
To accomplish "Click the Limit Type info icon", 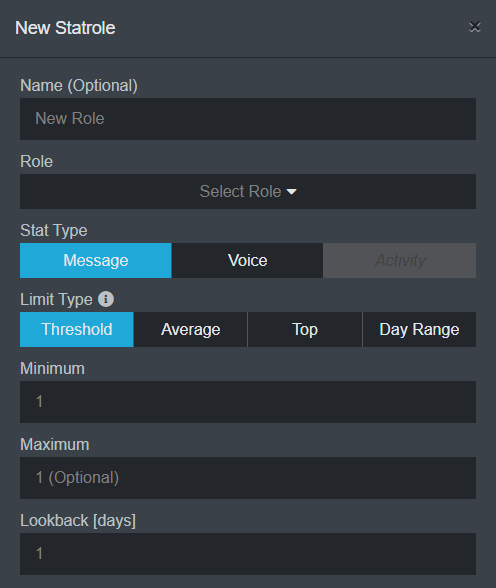I will pos(106,299).
